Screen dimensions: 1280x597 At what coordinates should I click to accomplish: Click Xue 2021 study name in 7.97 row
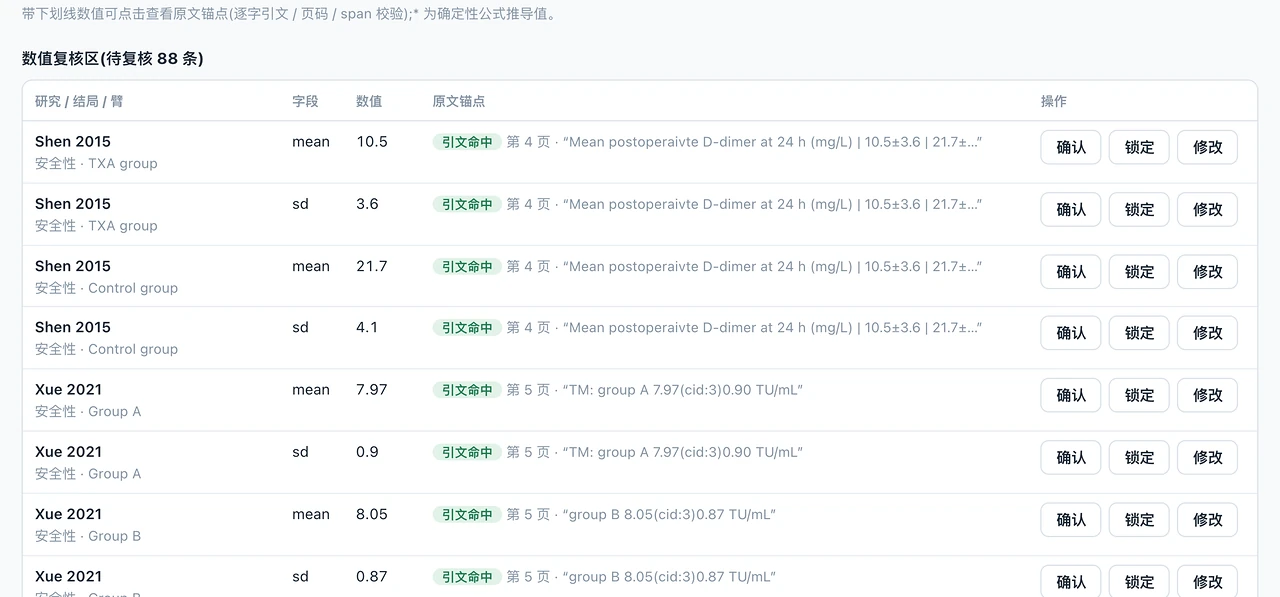(x=68, y=390)
